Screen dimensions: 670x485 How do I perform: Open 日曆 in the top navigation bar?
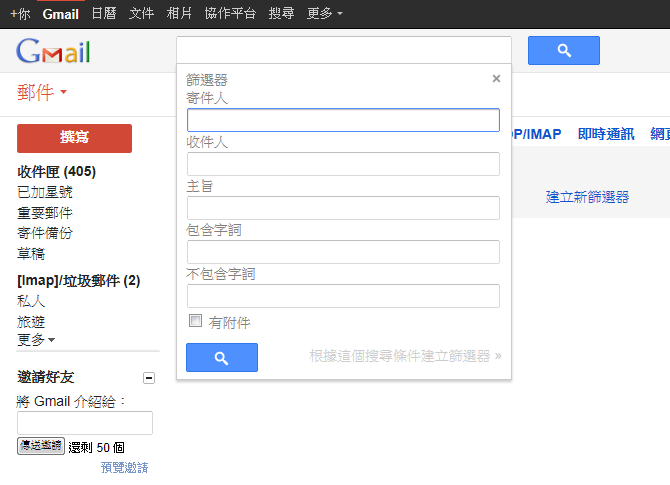104,13
